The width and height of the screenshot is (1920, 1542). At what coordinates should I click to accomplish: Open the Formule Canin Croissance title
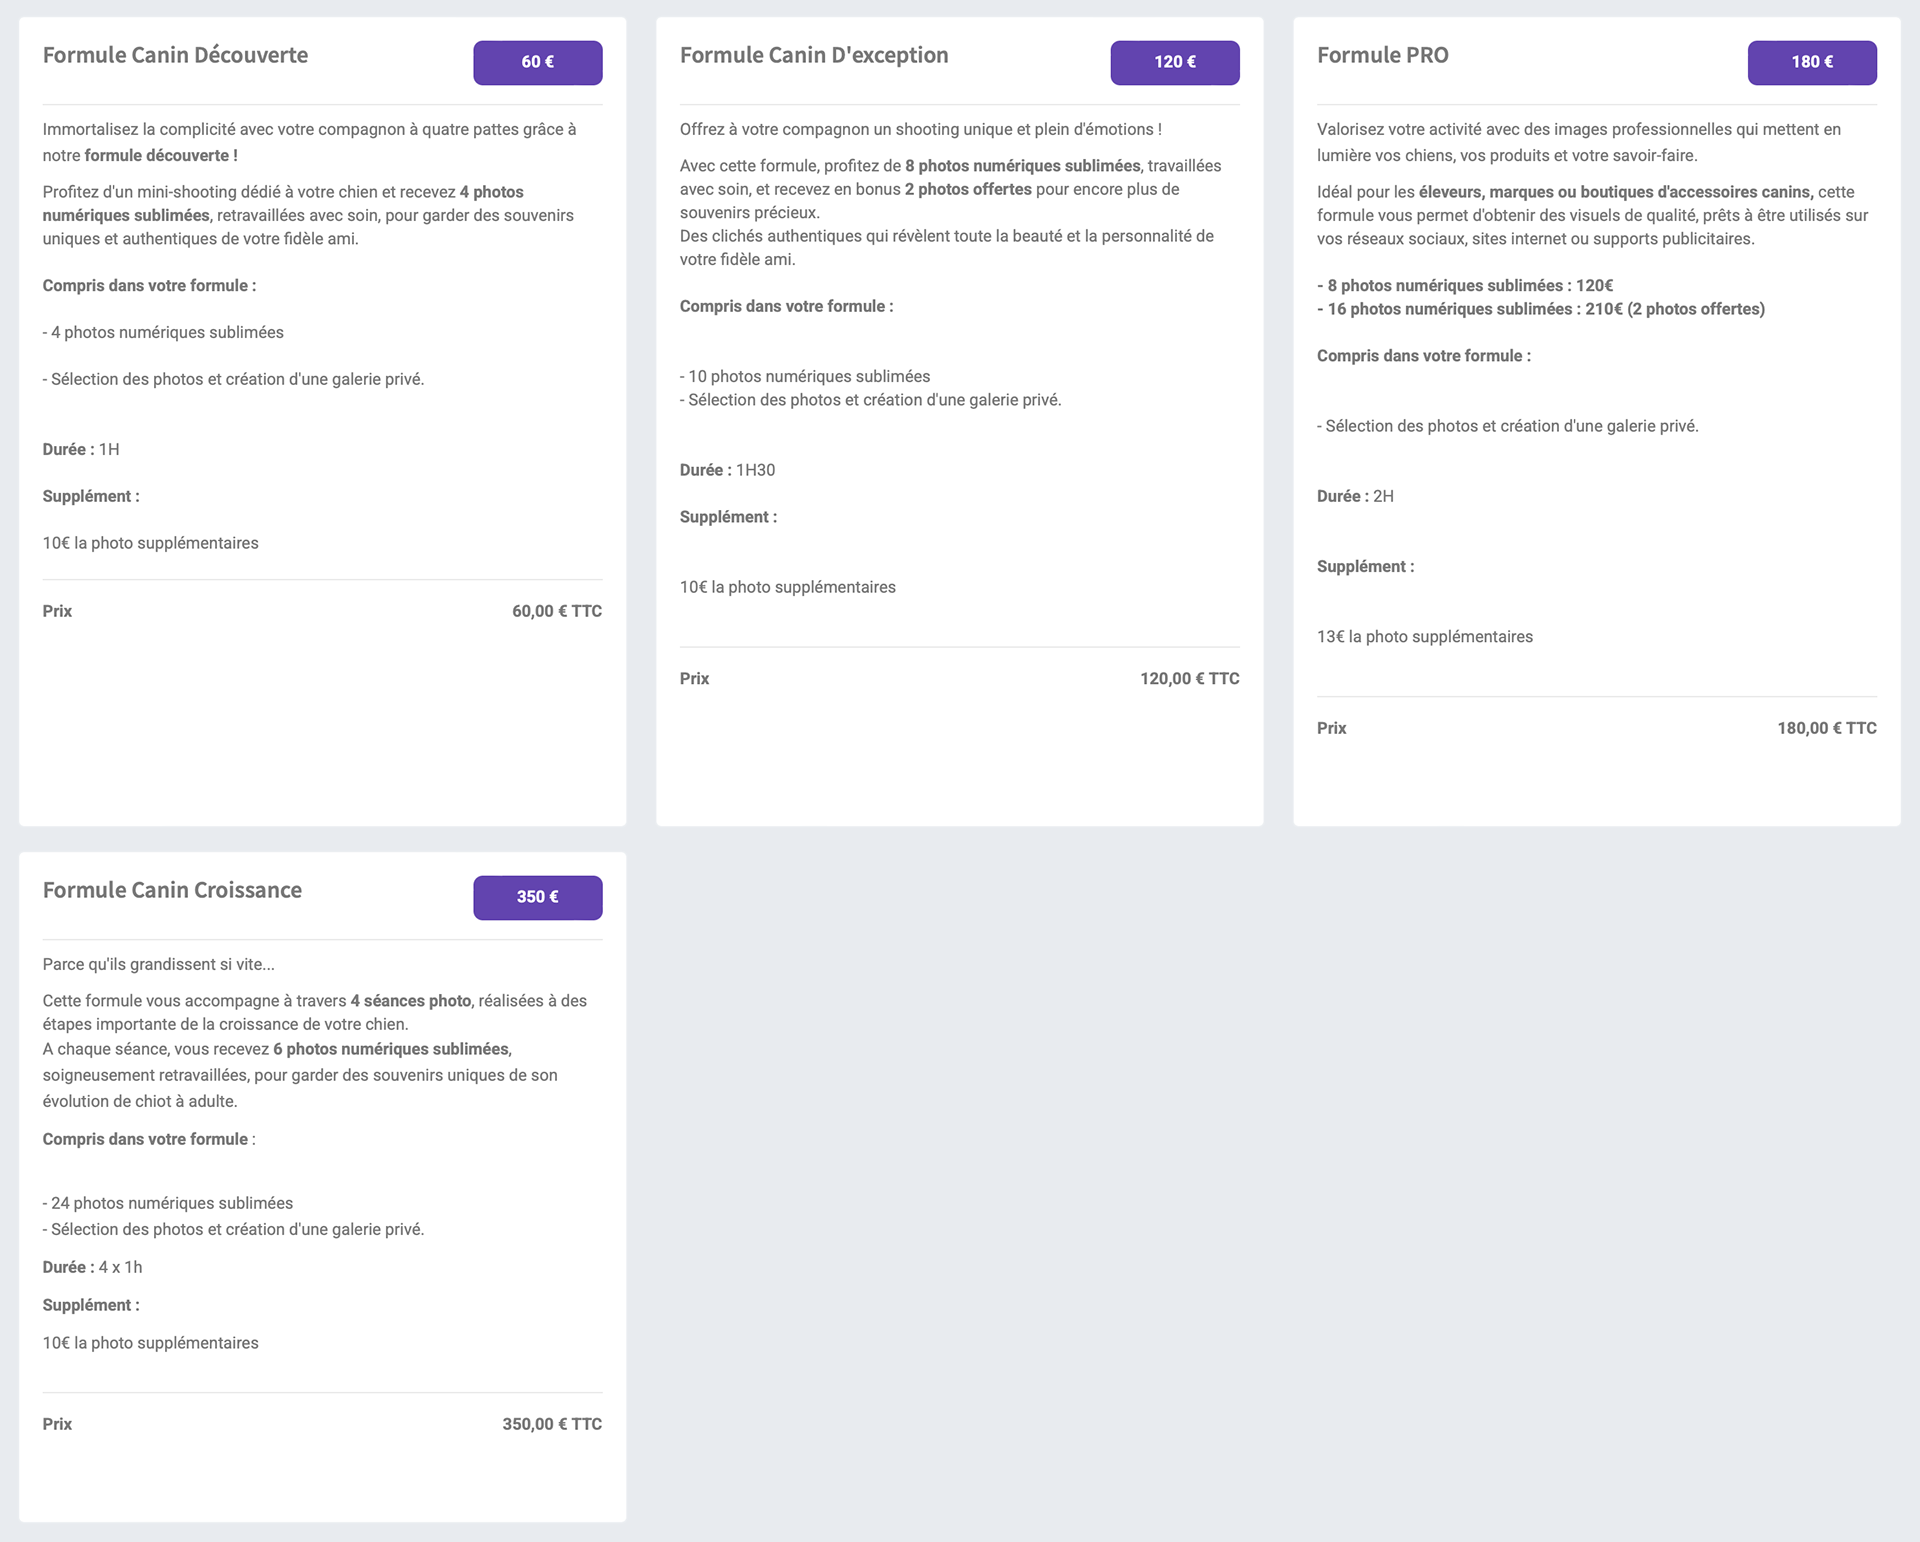click(x=172, y=890)
